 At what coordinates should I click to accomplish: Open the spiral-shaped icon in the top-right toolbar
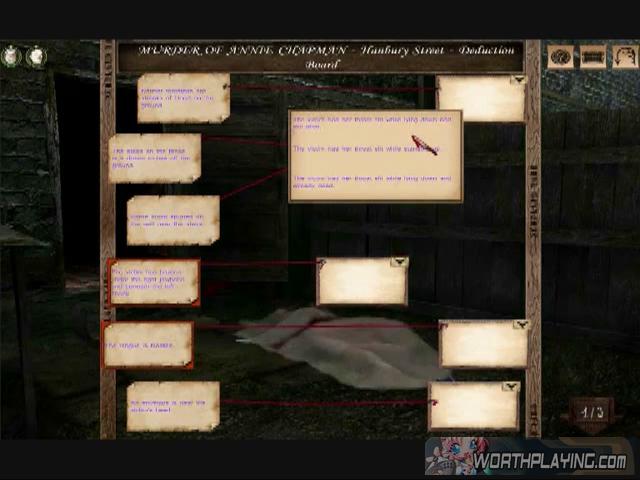tap(561, 57)
